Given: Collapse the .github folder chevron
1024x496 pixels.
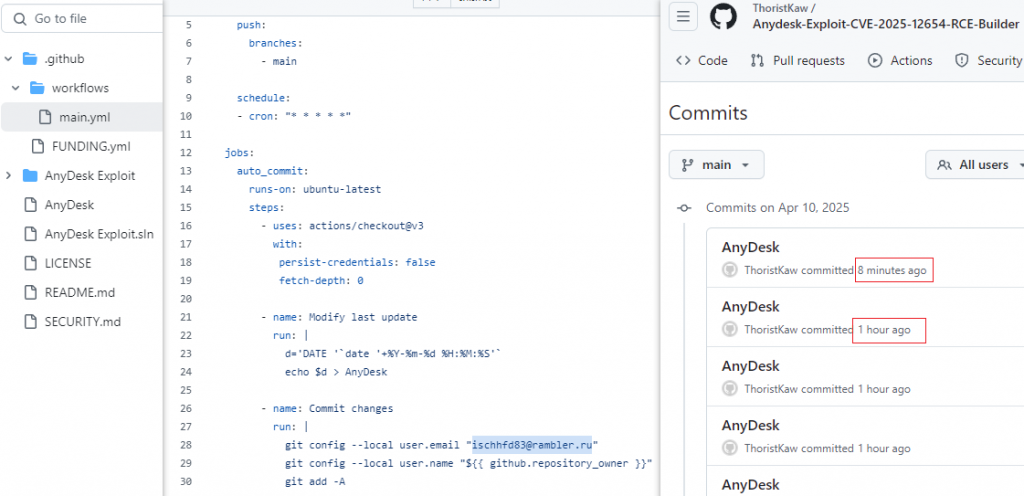Looking at the screenshot, I should click(8, 59).
